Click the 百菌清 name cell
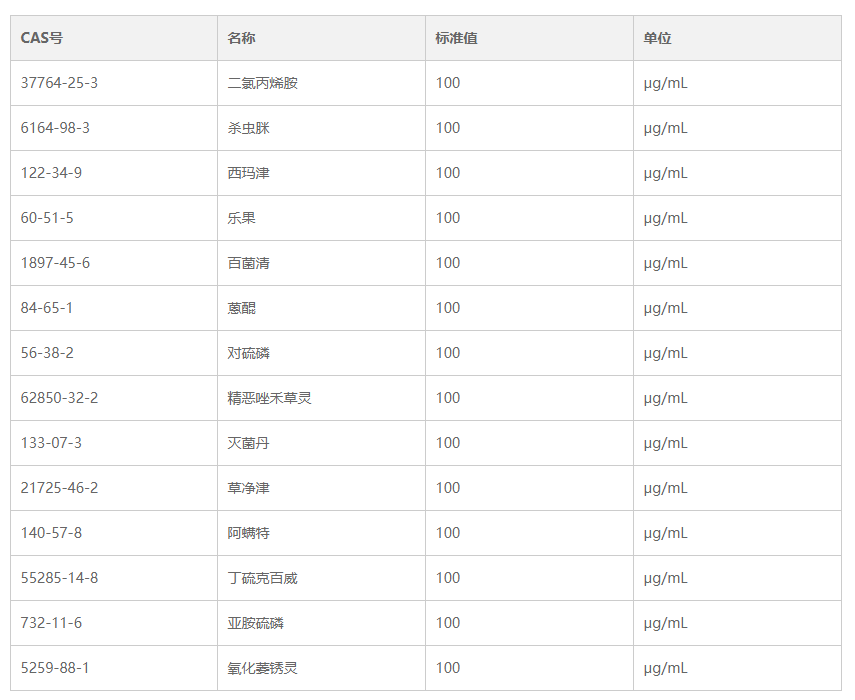 249,263
